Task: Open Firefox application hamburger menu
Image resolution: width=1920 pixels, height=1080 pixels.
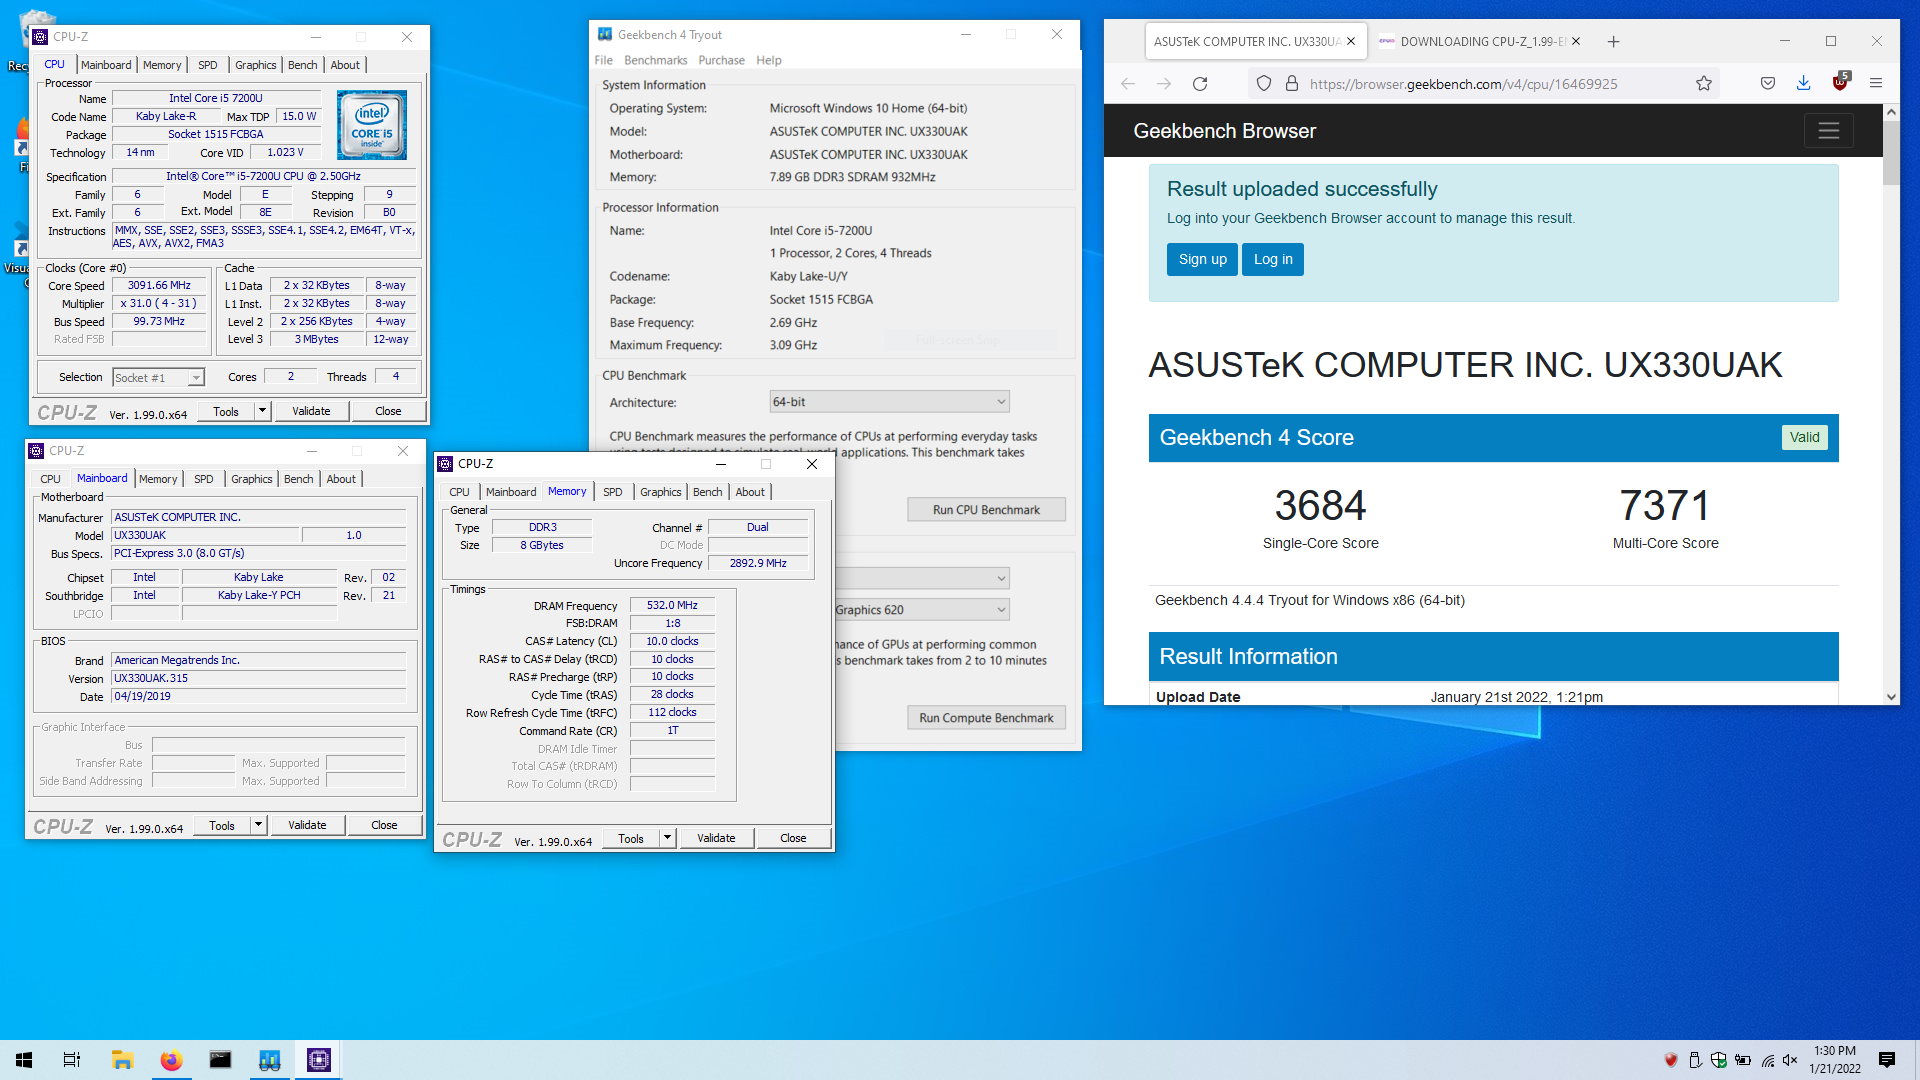Action: [x=1876, y=84]
